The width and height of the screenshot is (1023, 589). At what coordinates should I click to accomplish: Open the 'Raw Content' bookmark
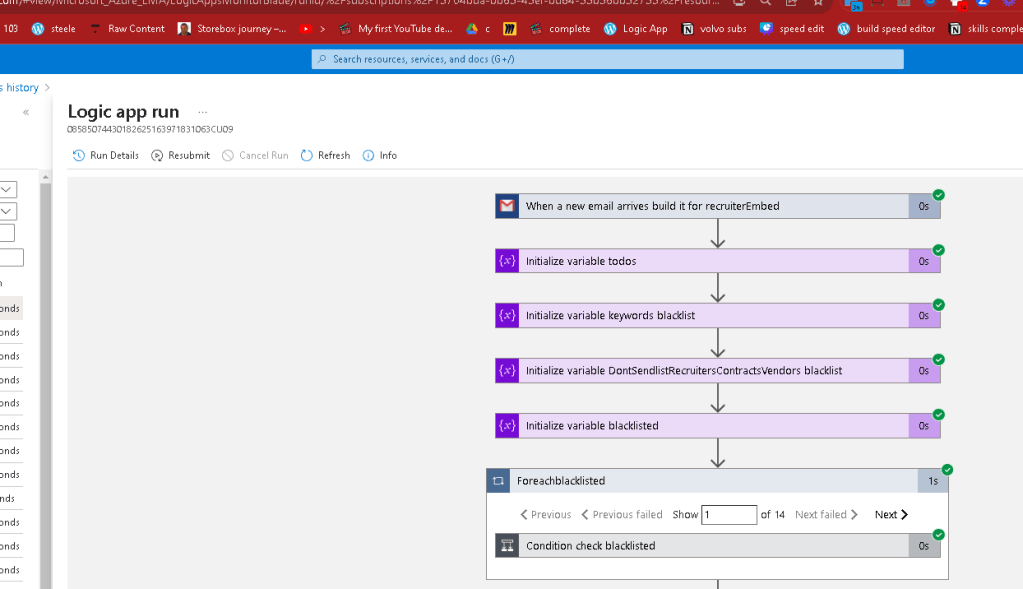[x=127, y=29]
